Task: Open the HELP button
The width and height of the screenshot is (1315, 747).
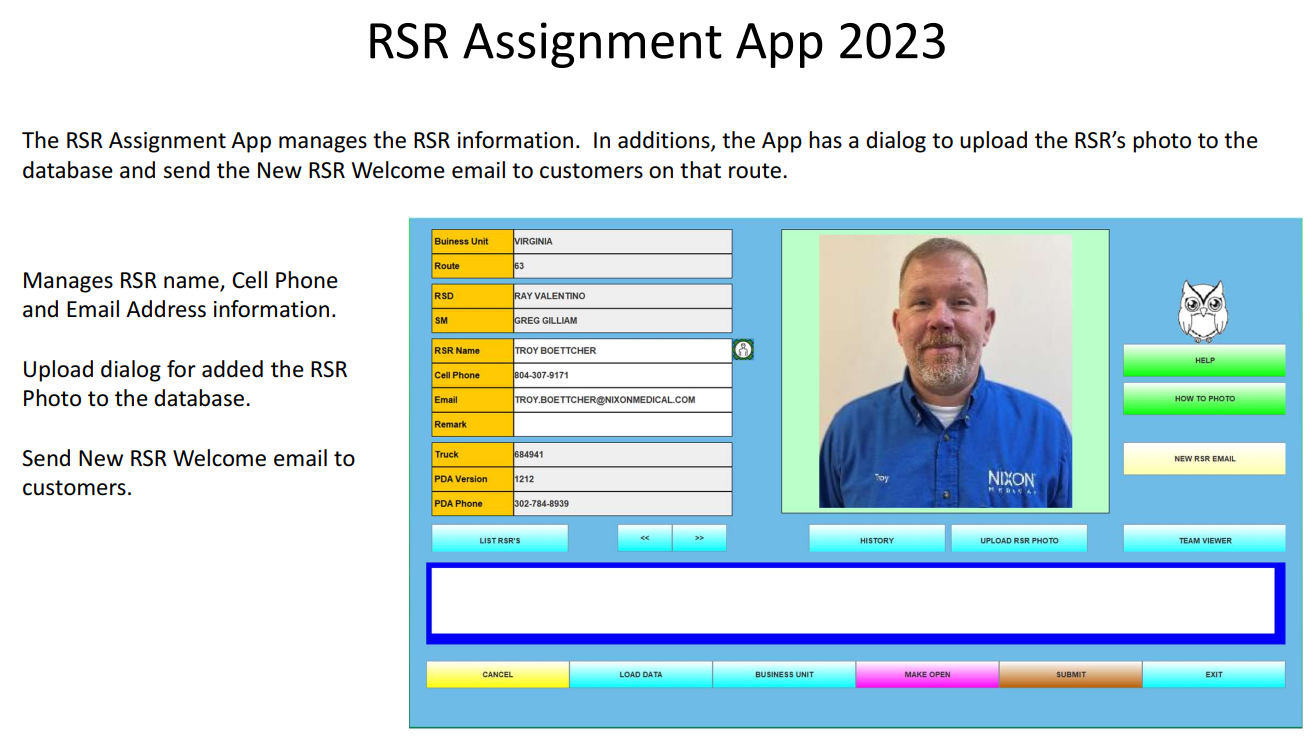Action: (1204, 360)
